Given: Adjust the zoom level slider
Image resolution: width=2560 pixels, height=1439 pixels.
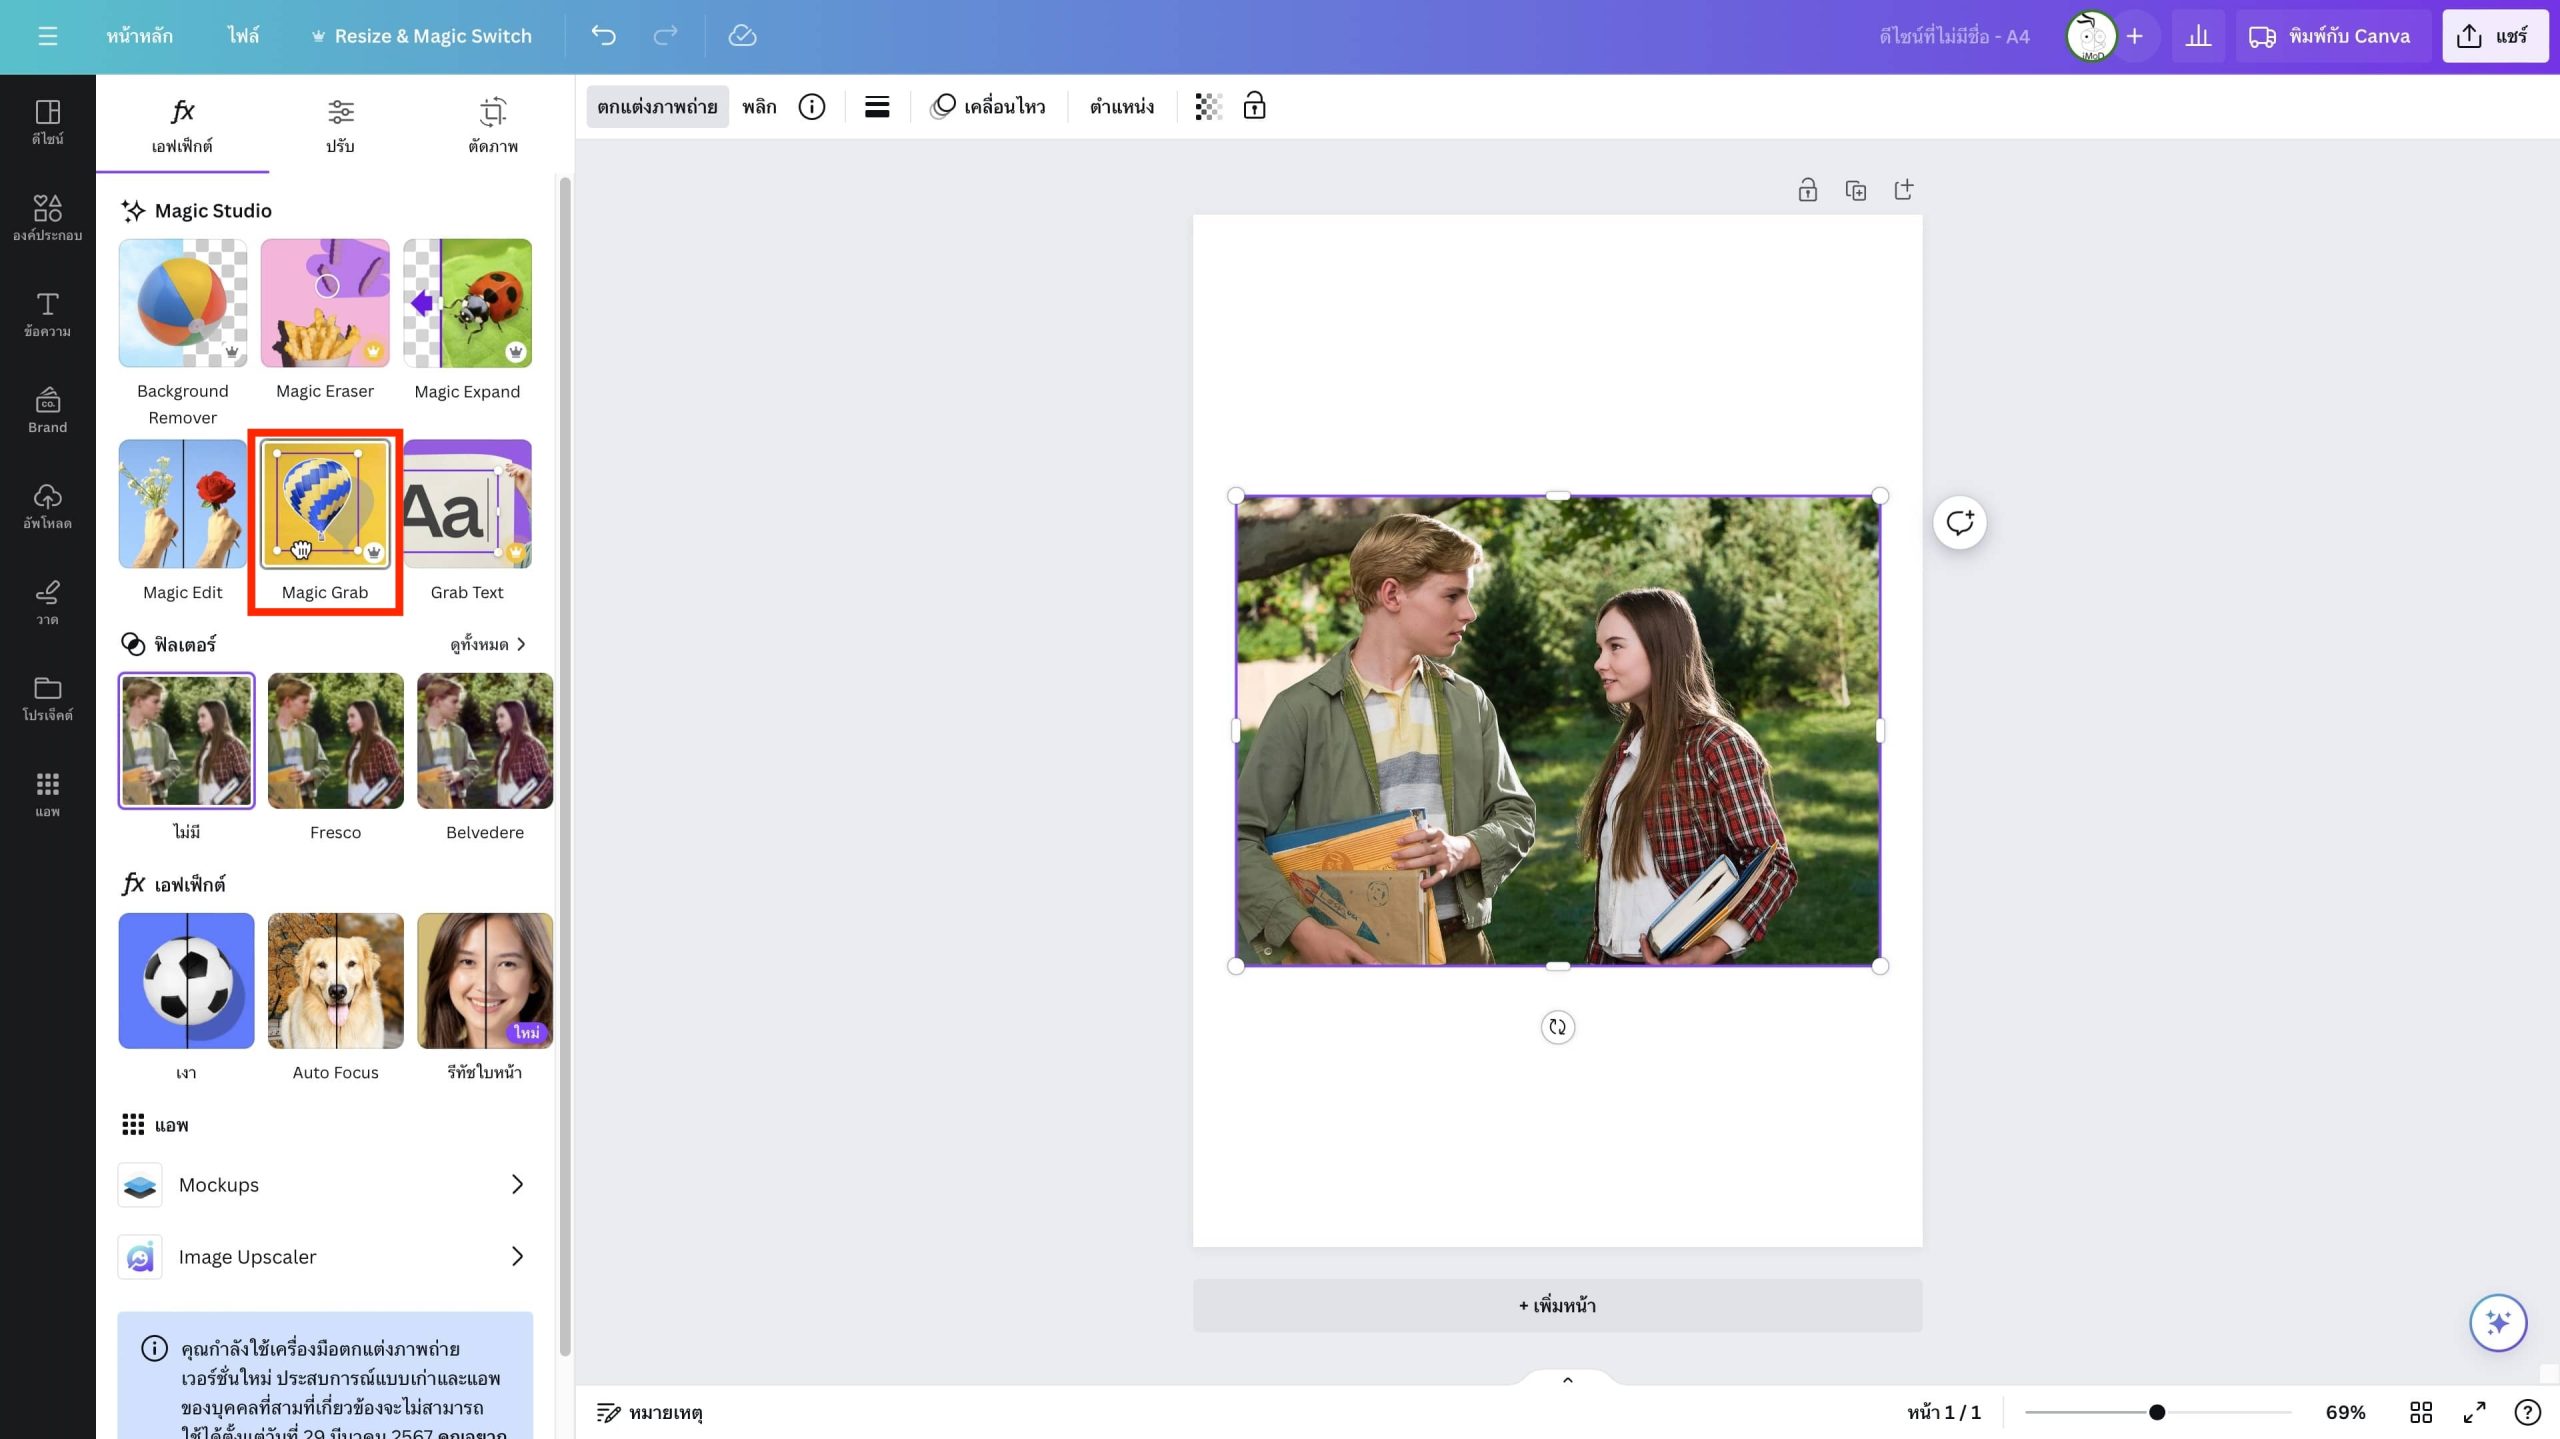Looking at the screenshot, I should (x=2157, y=1412).
